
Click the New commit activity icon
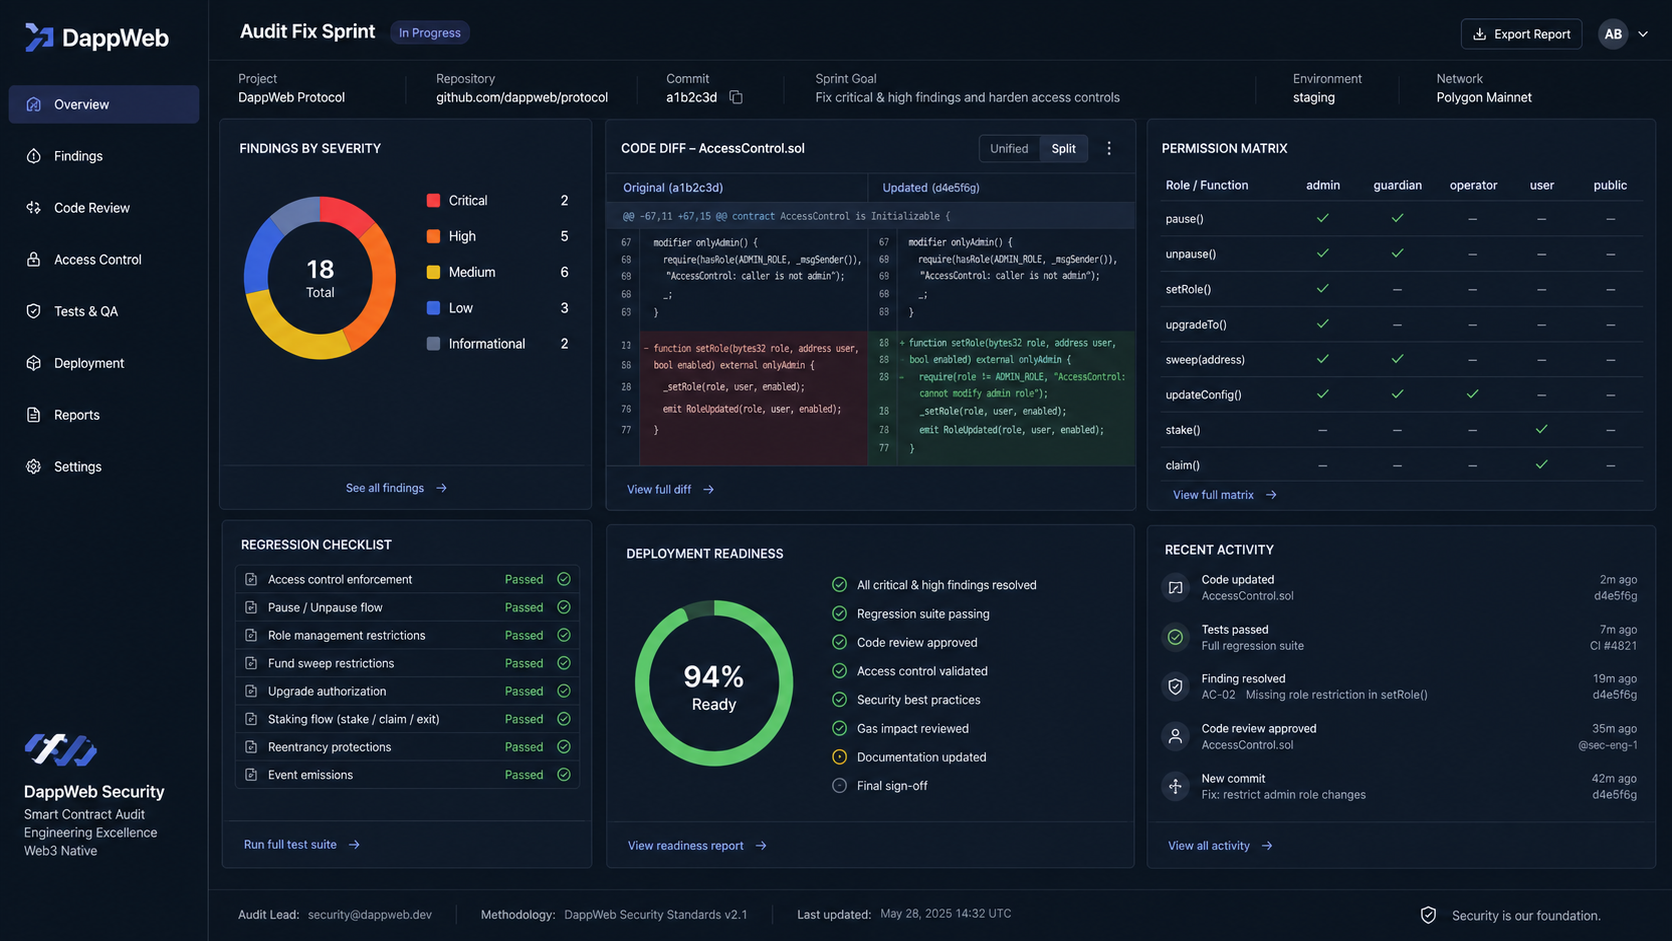(x=1176, y=787)
